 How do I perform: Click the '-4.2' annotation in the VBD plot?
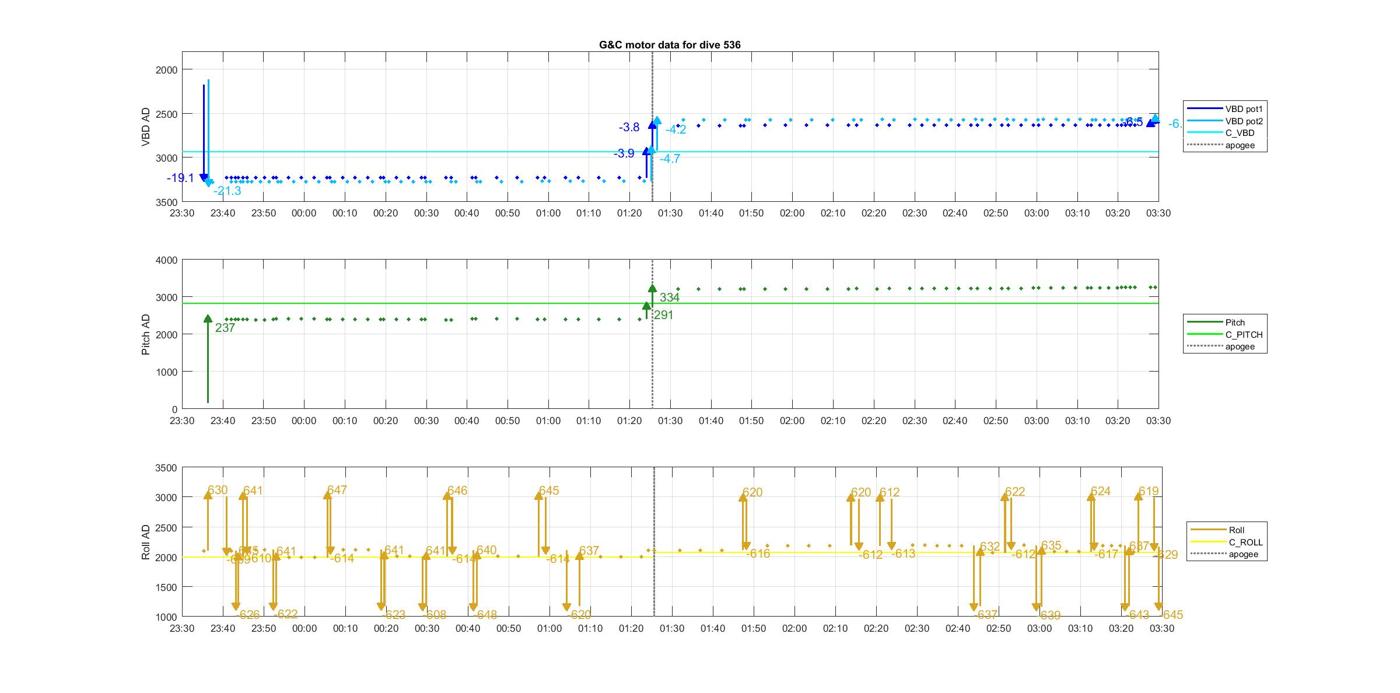point(676,129)
